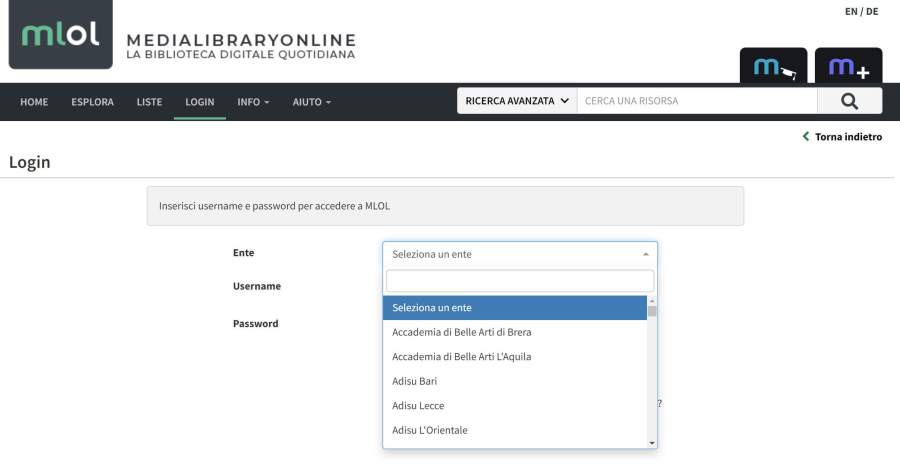The width and height of the screenshot is (900, 476).
Task: Open the Liste menu item
Action: coord(149,102)
